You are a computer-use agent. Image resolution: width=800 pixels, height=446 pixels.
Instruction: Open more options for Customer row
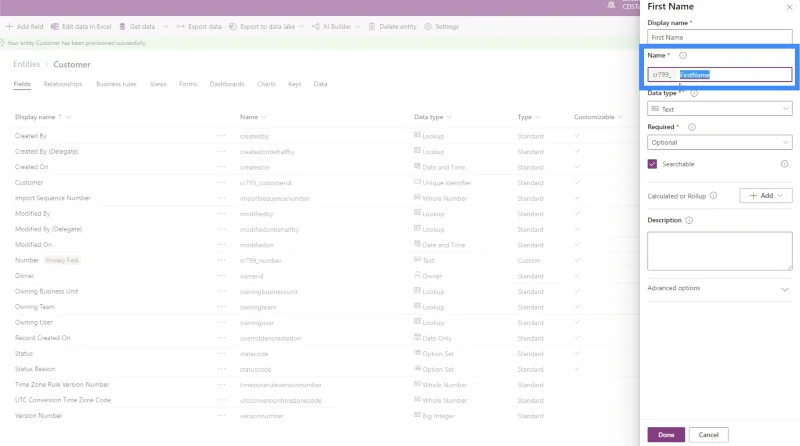(x=221, y=182)
